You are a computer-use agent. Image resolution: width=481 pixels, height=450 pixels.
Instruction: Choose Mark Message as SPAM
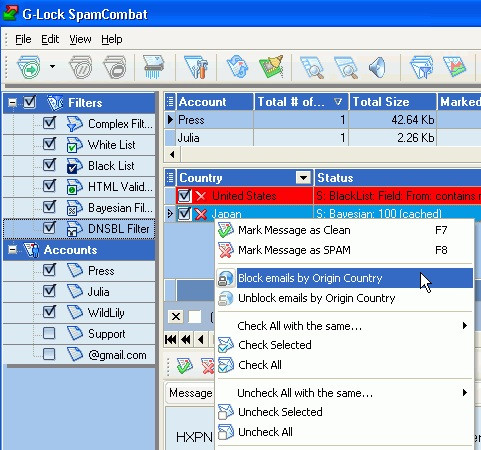click(345, 250)
